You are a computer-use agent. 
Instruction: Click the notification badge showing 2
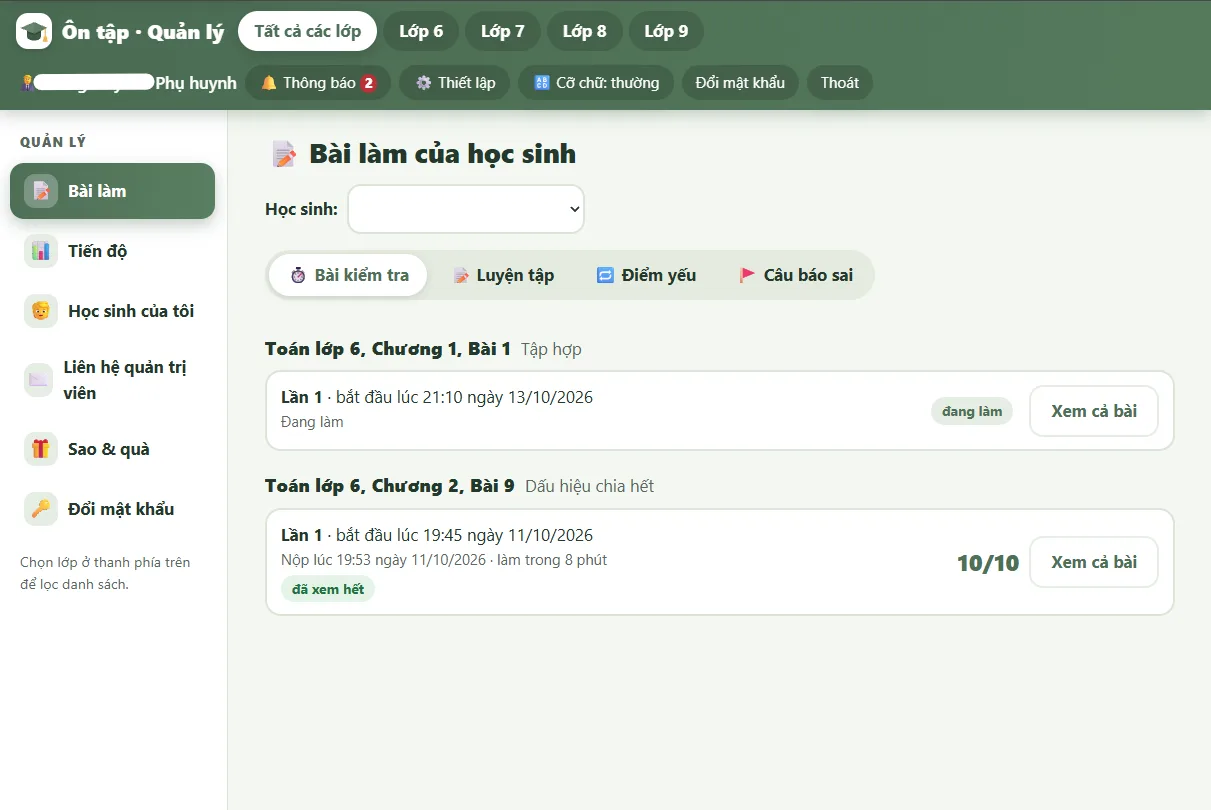[x=368, y=83]
